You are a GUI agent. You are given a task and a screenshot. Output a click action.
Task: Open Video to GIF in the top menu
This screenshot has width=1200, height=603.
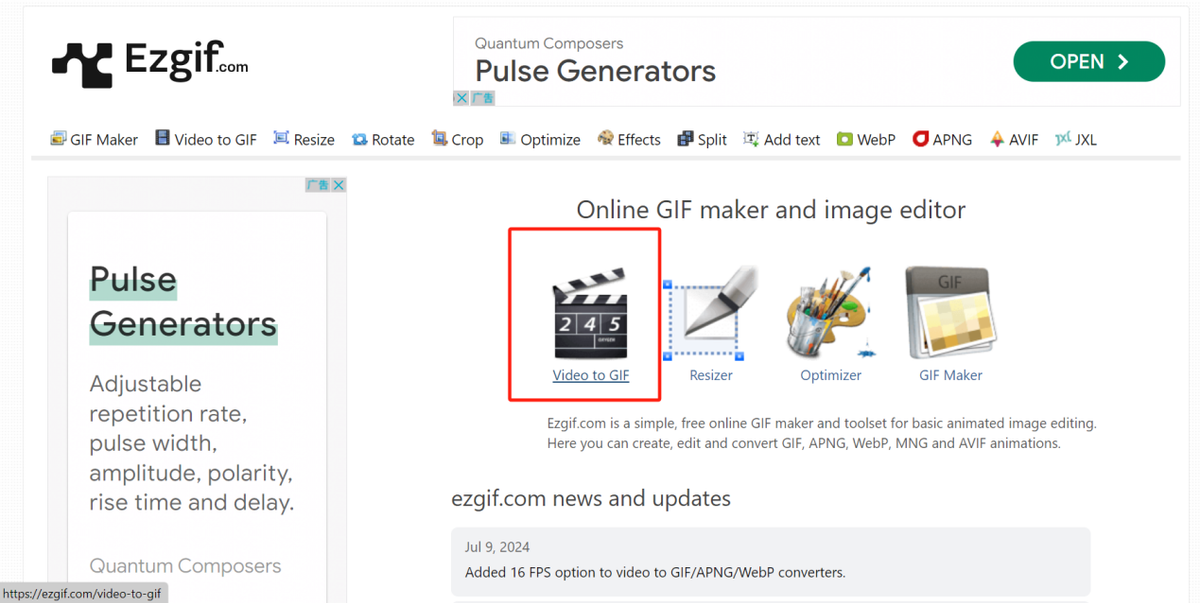[206, 139]
